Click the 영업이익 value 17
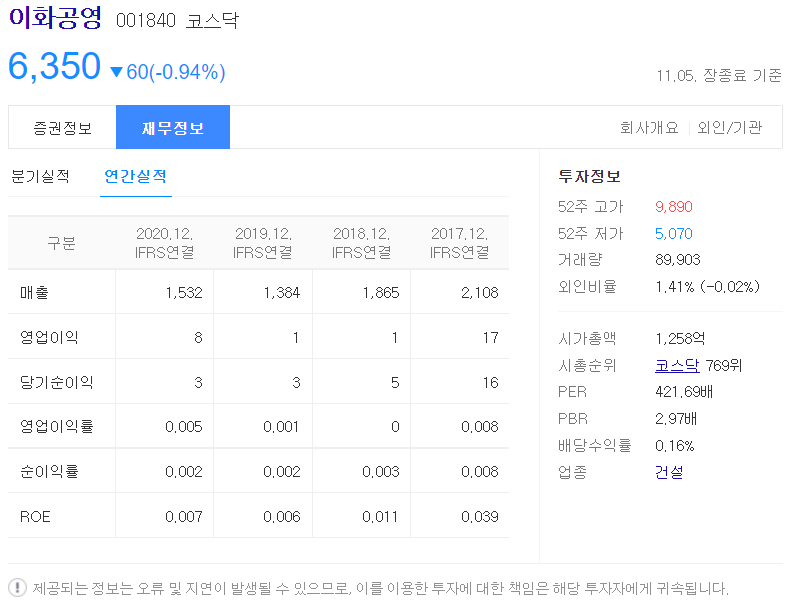The image size is (790, 605). click(490, 338)
